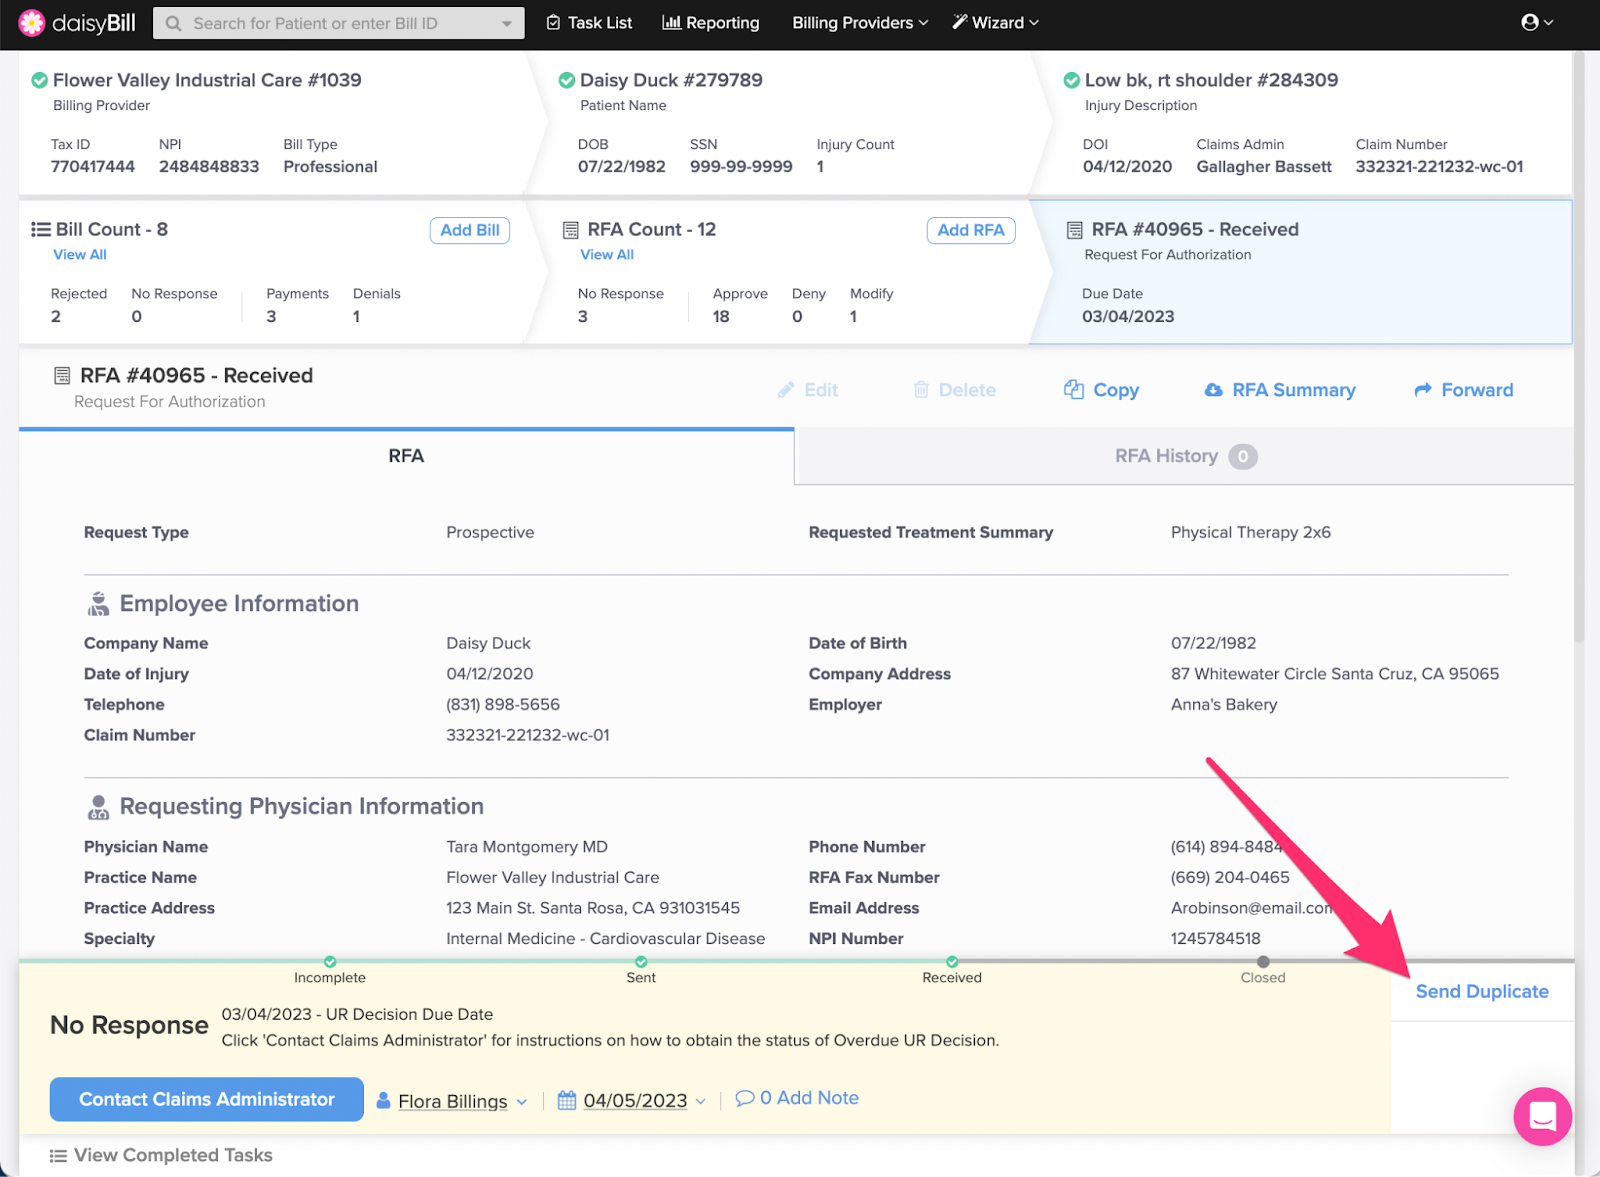Expand the Billing Providers menu
The image size is (1600, 1177).
(x=860, y=22)
